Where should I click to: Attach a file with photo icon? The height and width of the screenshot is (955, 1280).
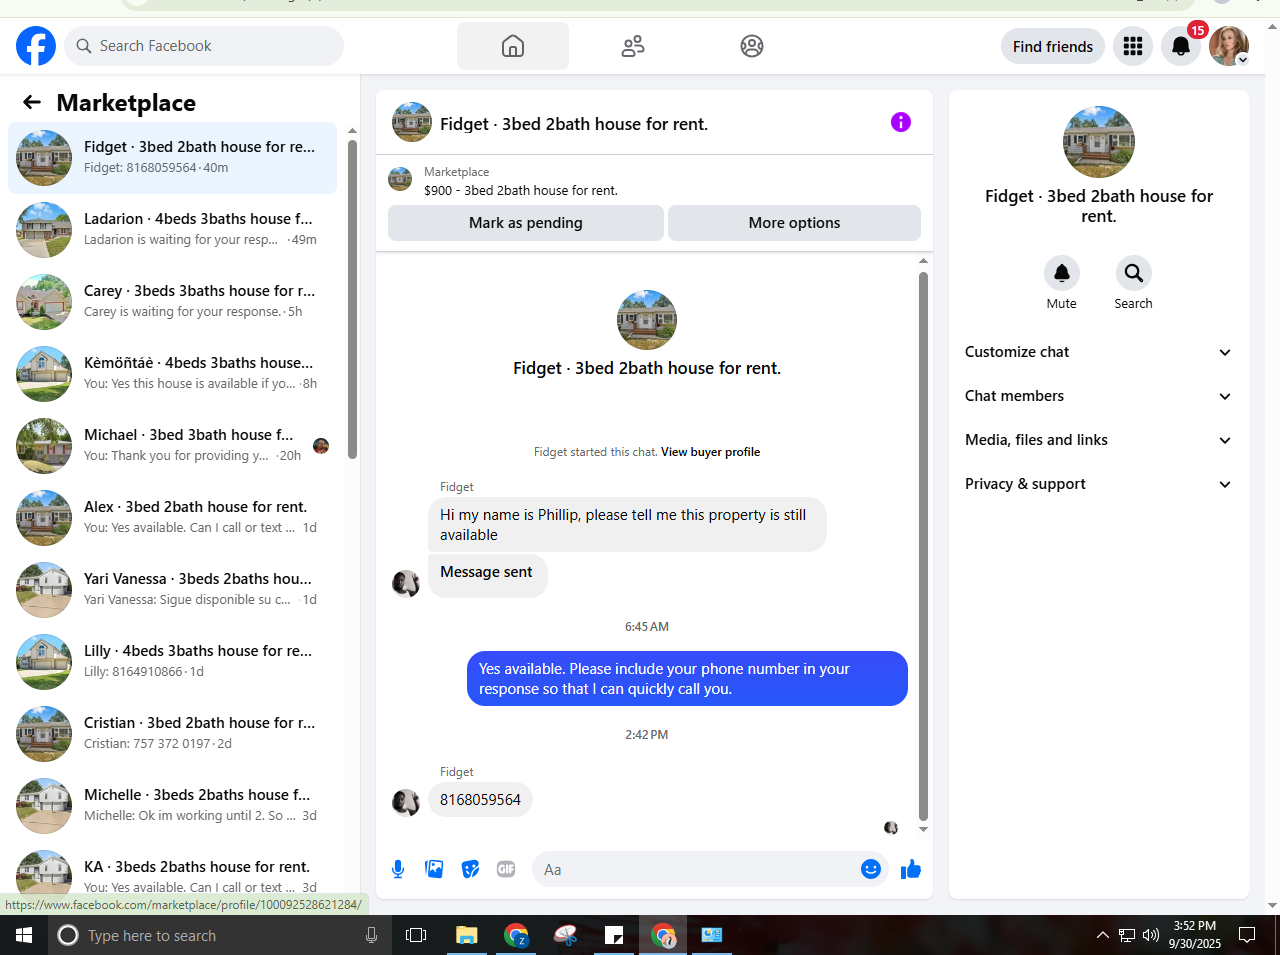coord(434,869)
